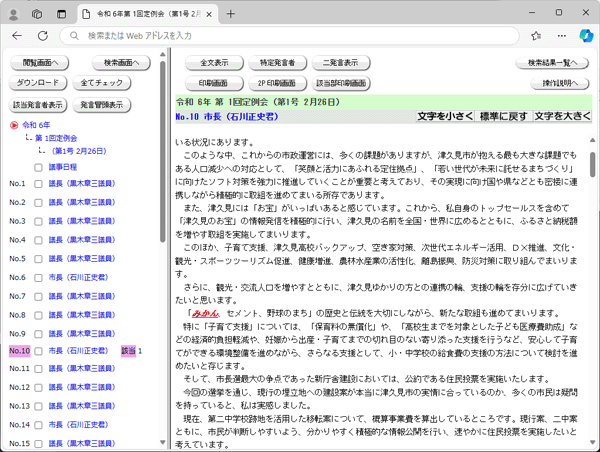The image size is (600, 452).
Task: Click the left panel scrollbar up arrow
Action: click(163, 55)
